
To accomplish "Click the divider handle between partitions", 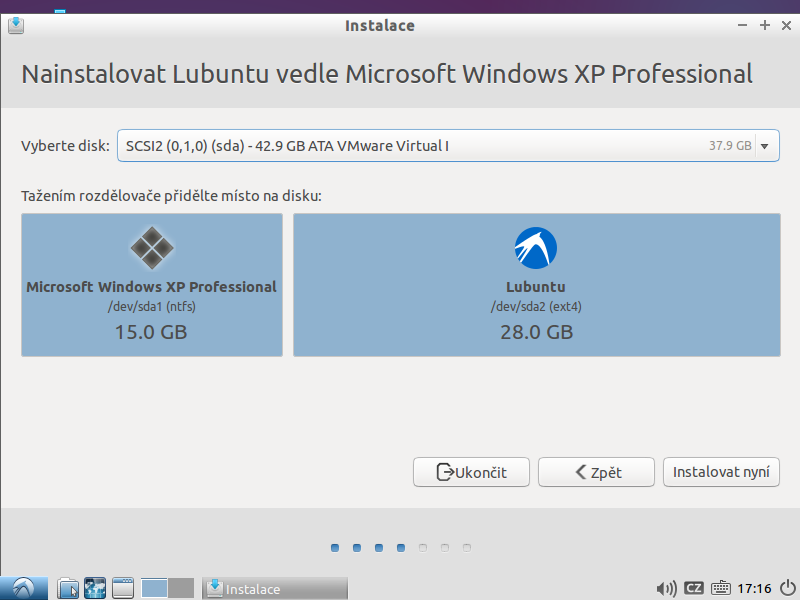I will [x=288, y=285].
